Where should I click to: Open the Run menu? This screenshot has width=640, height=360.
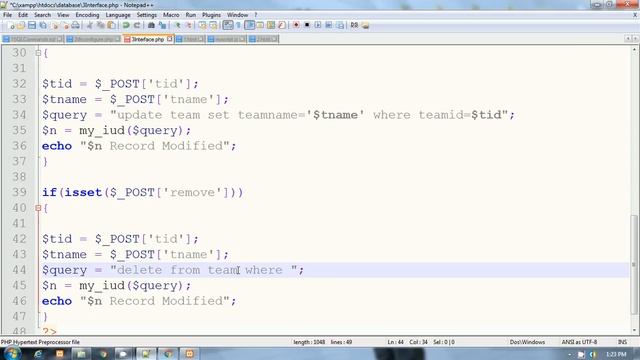191,15
